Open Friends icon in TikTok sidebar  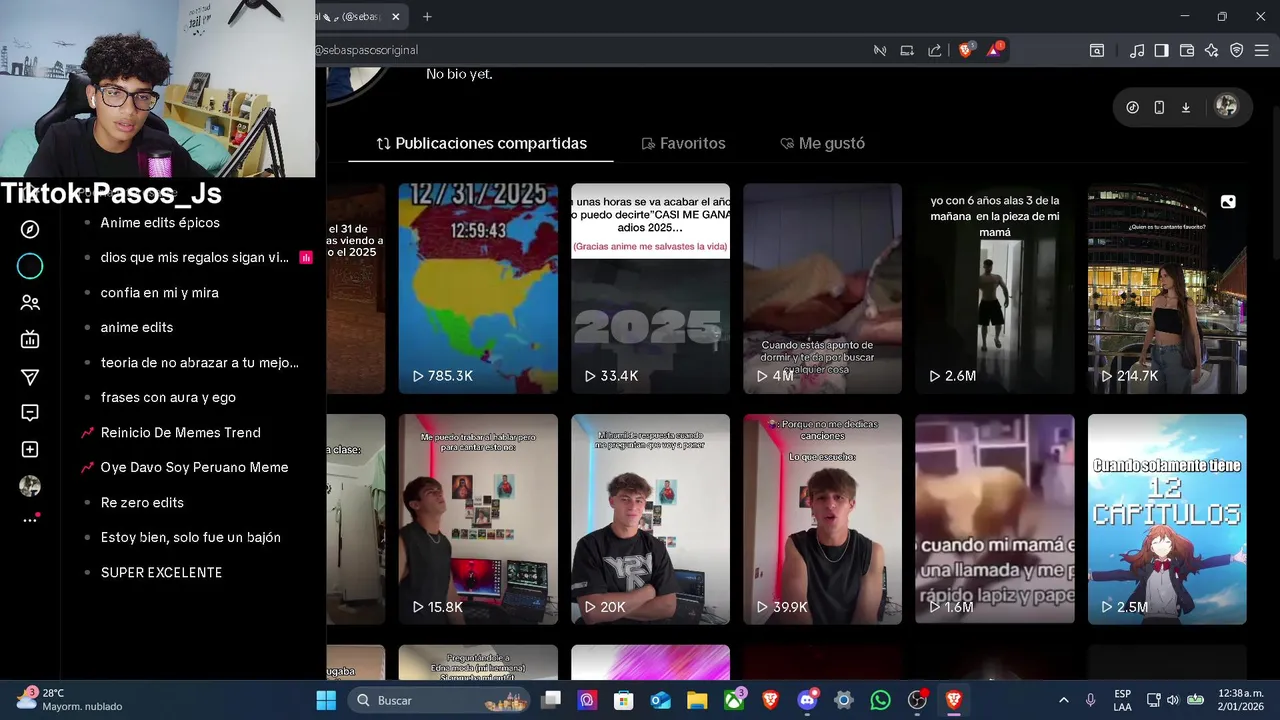pyautogui.click(x=30, y=302)
